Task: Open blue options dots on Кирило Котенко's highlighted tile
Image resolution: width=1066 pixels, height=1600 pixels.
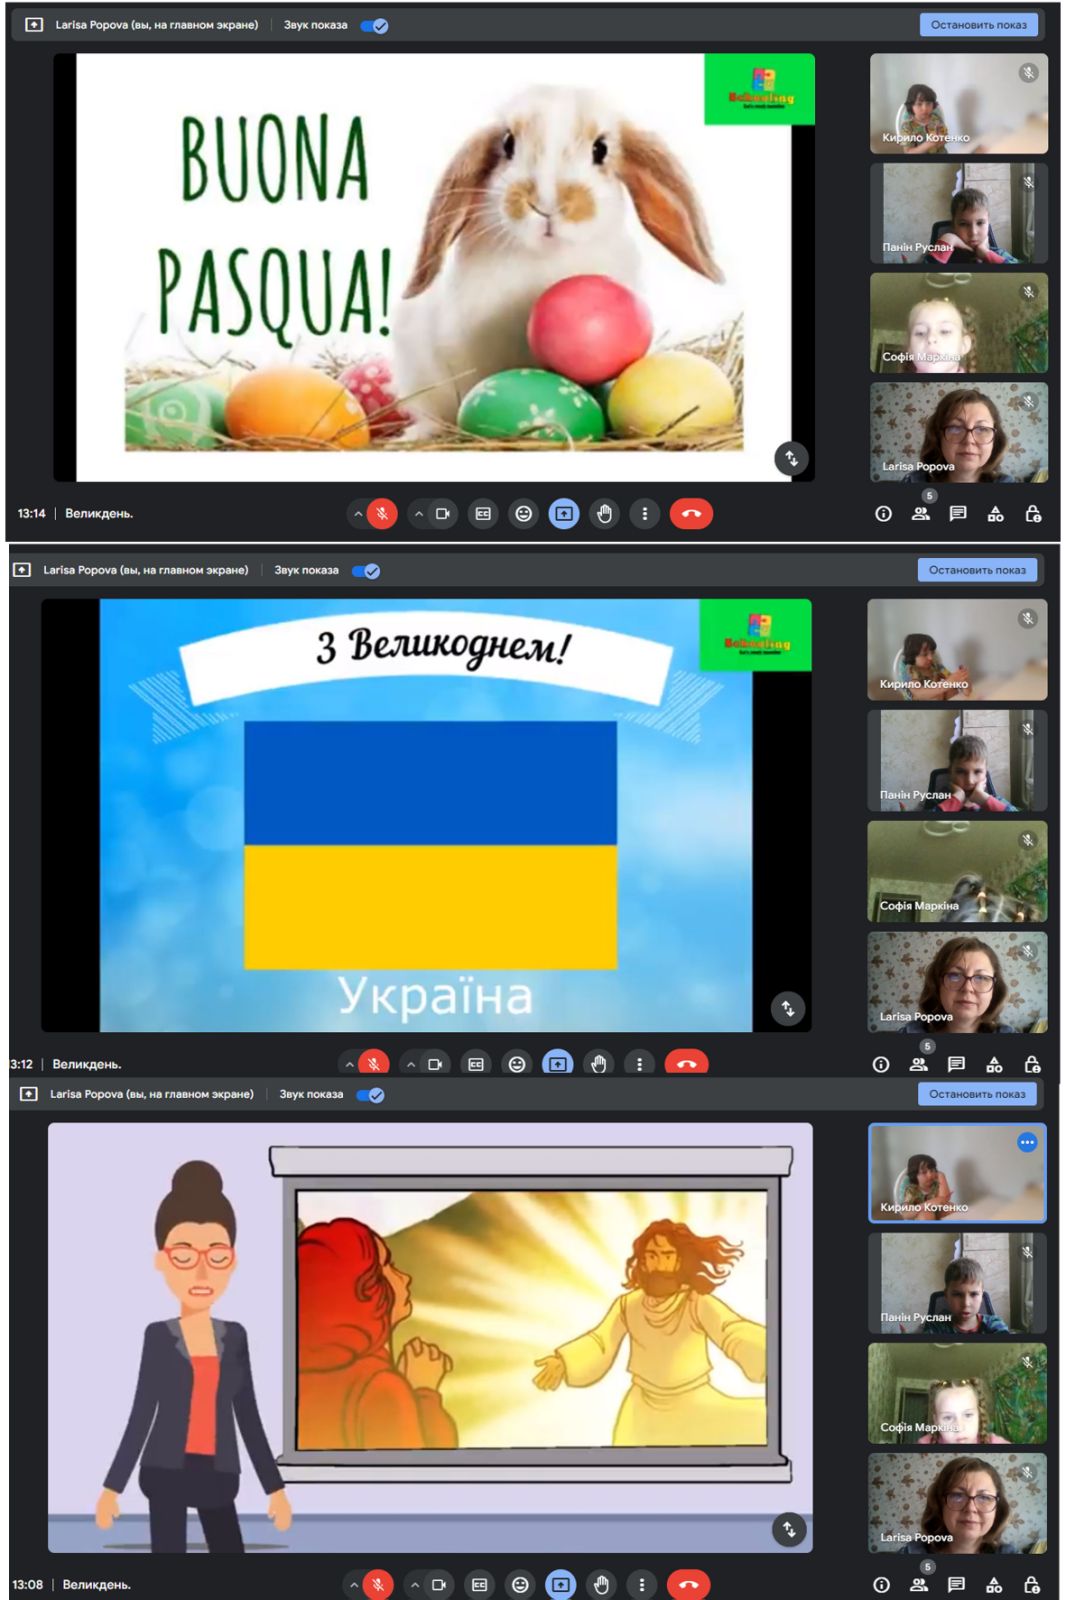Action: 1027,1142
